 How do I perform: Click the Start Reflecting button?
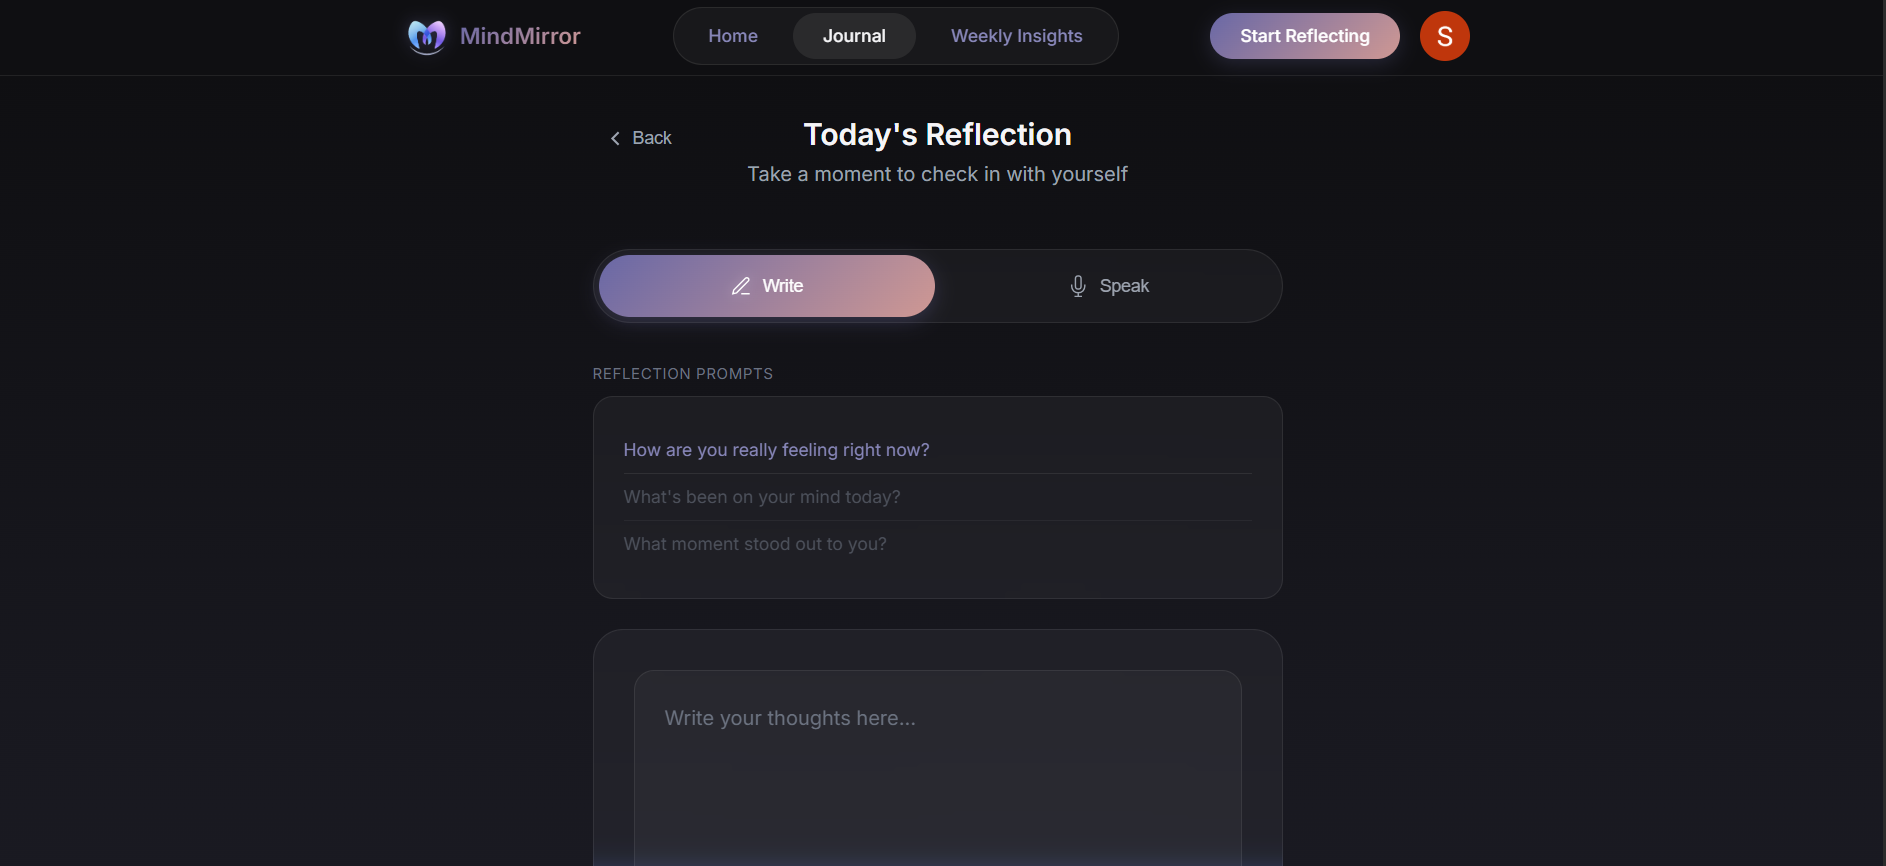click(1304, 36)
